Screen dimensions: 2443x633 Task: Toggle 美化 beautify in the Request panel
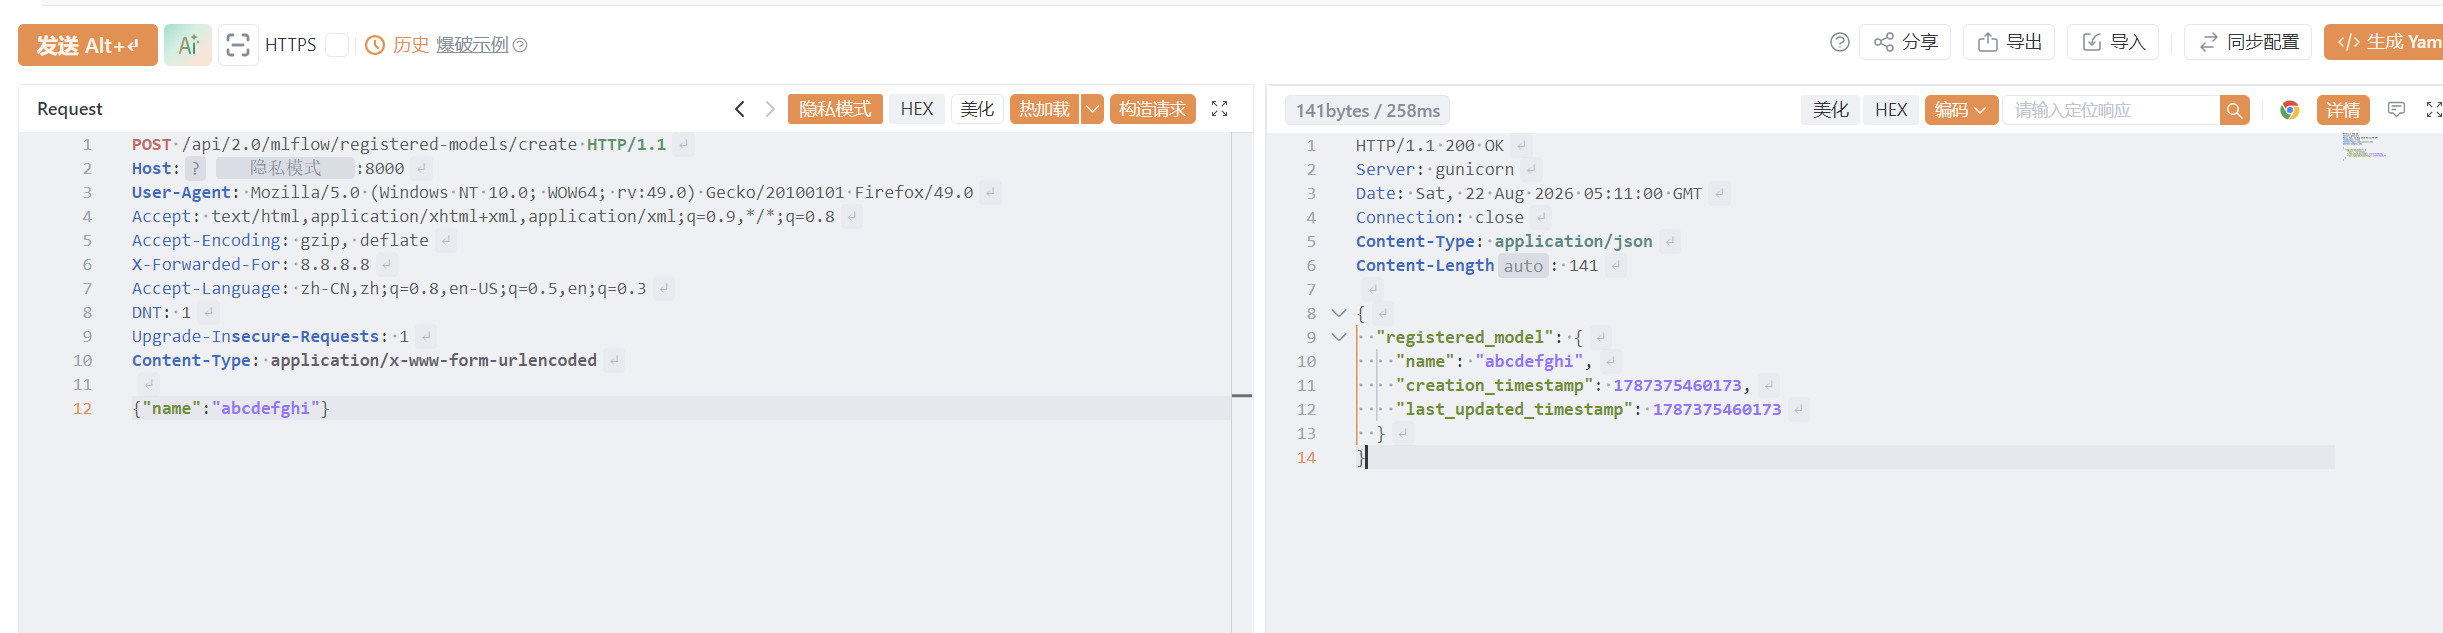[x=977, y=109]
